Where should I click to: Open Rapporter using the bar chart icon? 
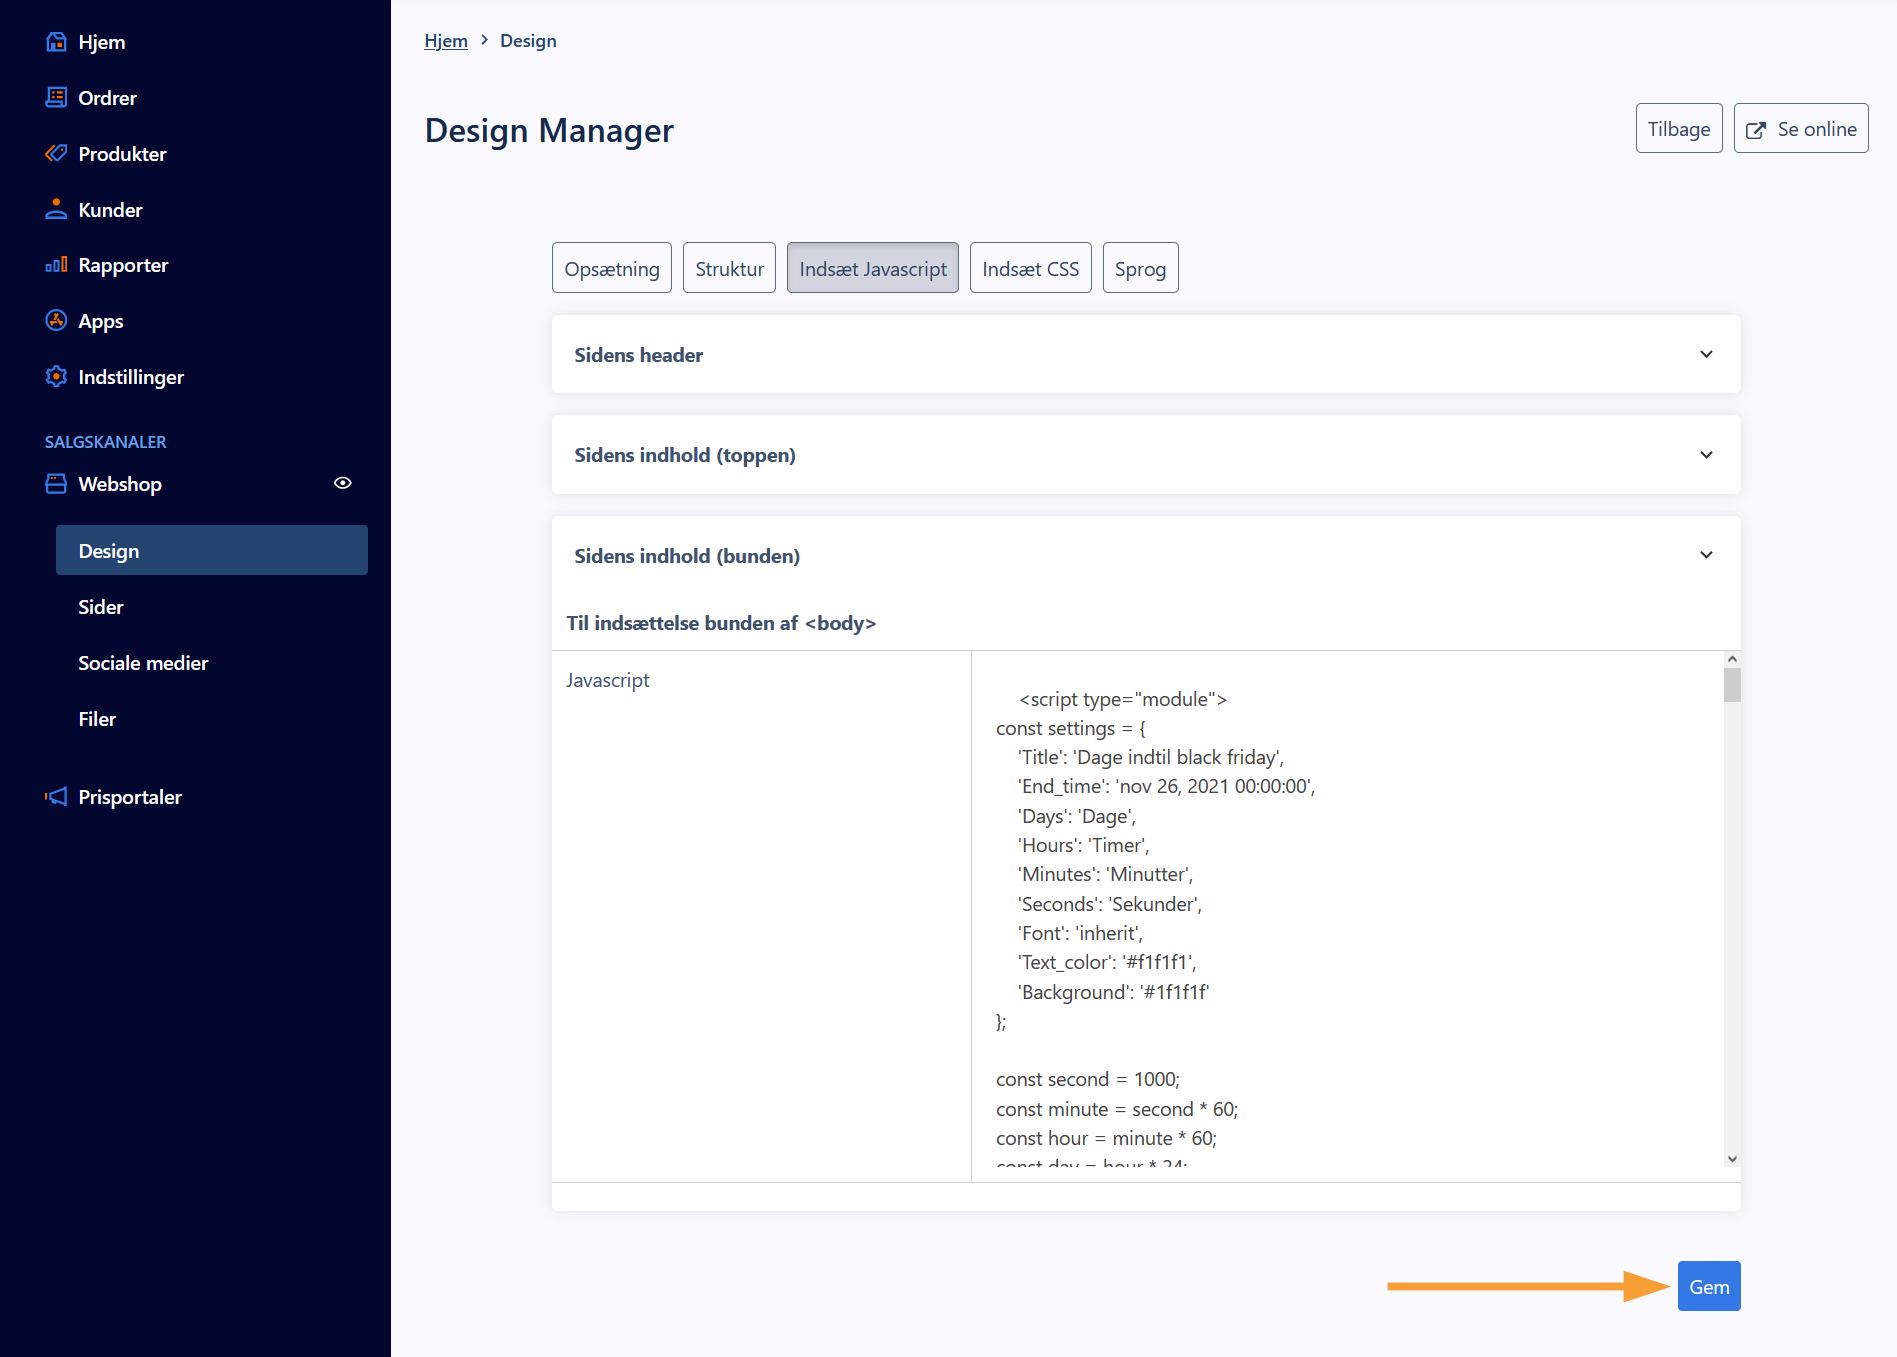pos(56,265)
